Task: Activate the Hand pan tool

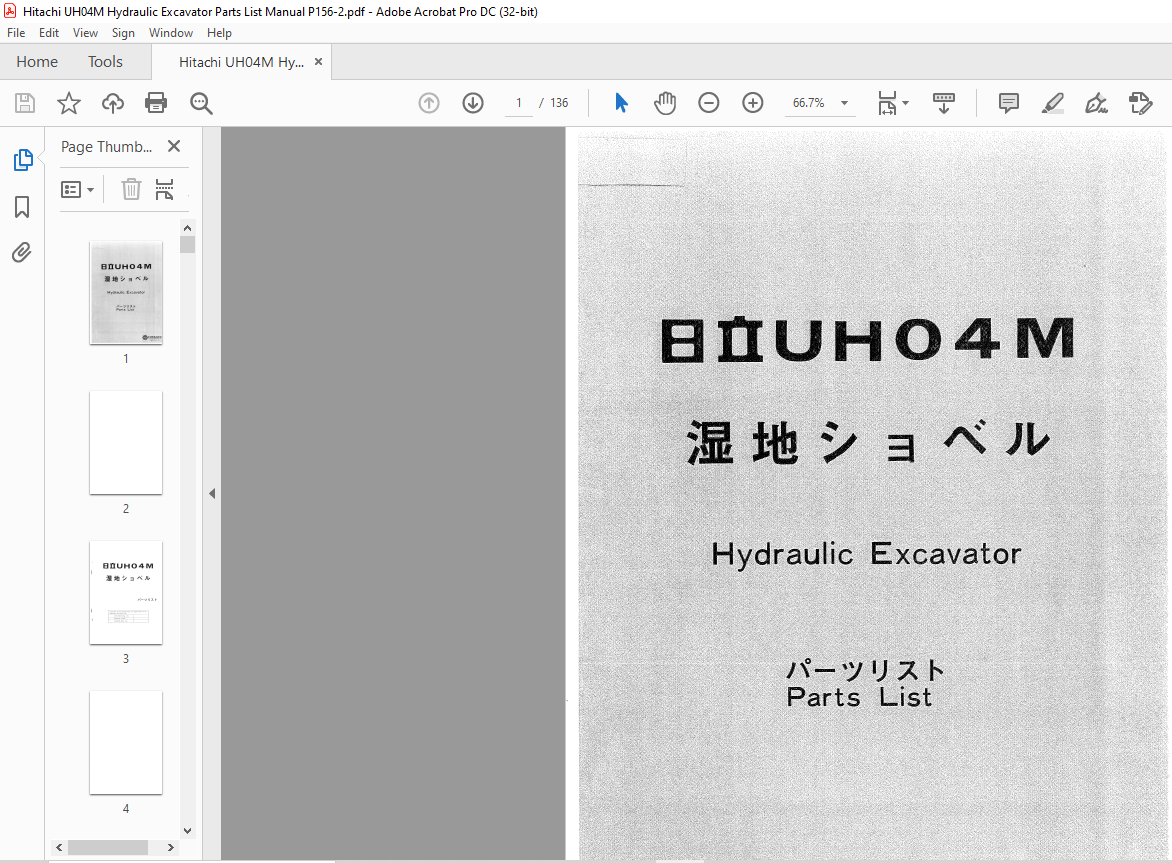Action: pyautogui.click(x=664, y=103)
